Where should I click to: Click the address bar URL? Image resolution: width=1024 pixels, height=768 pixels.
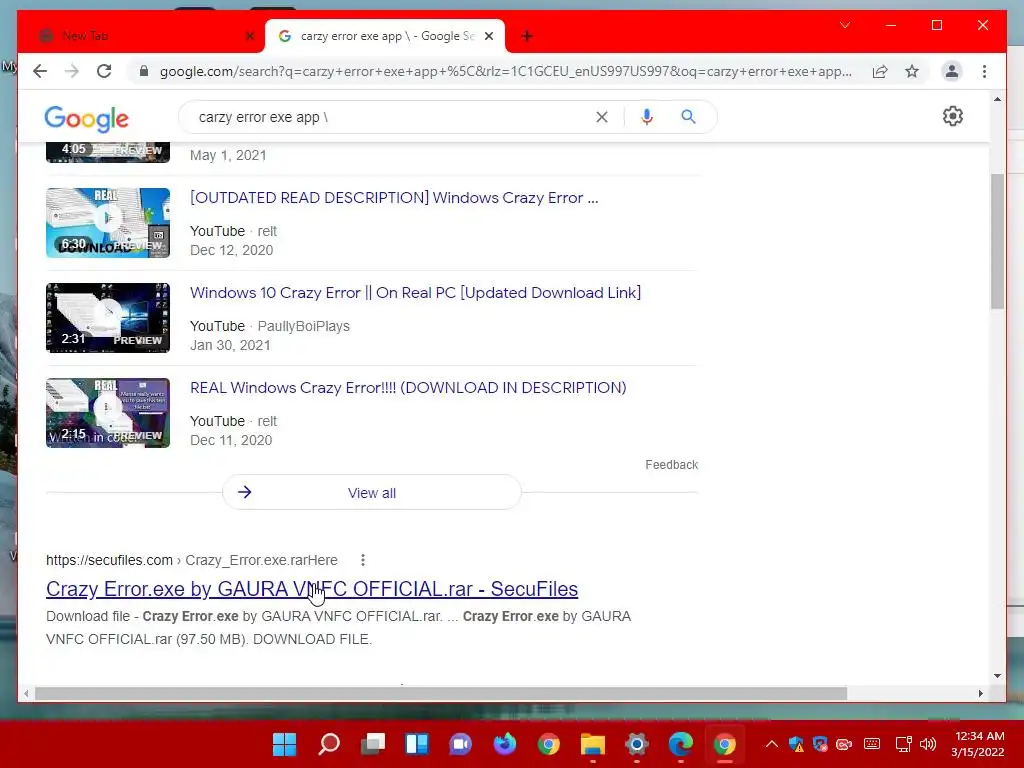505,71
